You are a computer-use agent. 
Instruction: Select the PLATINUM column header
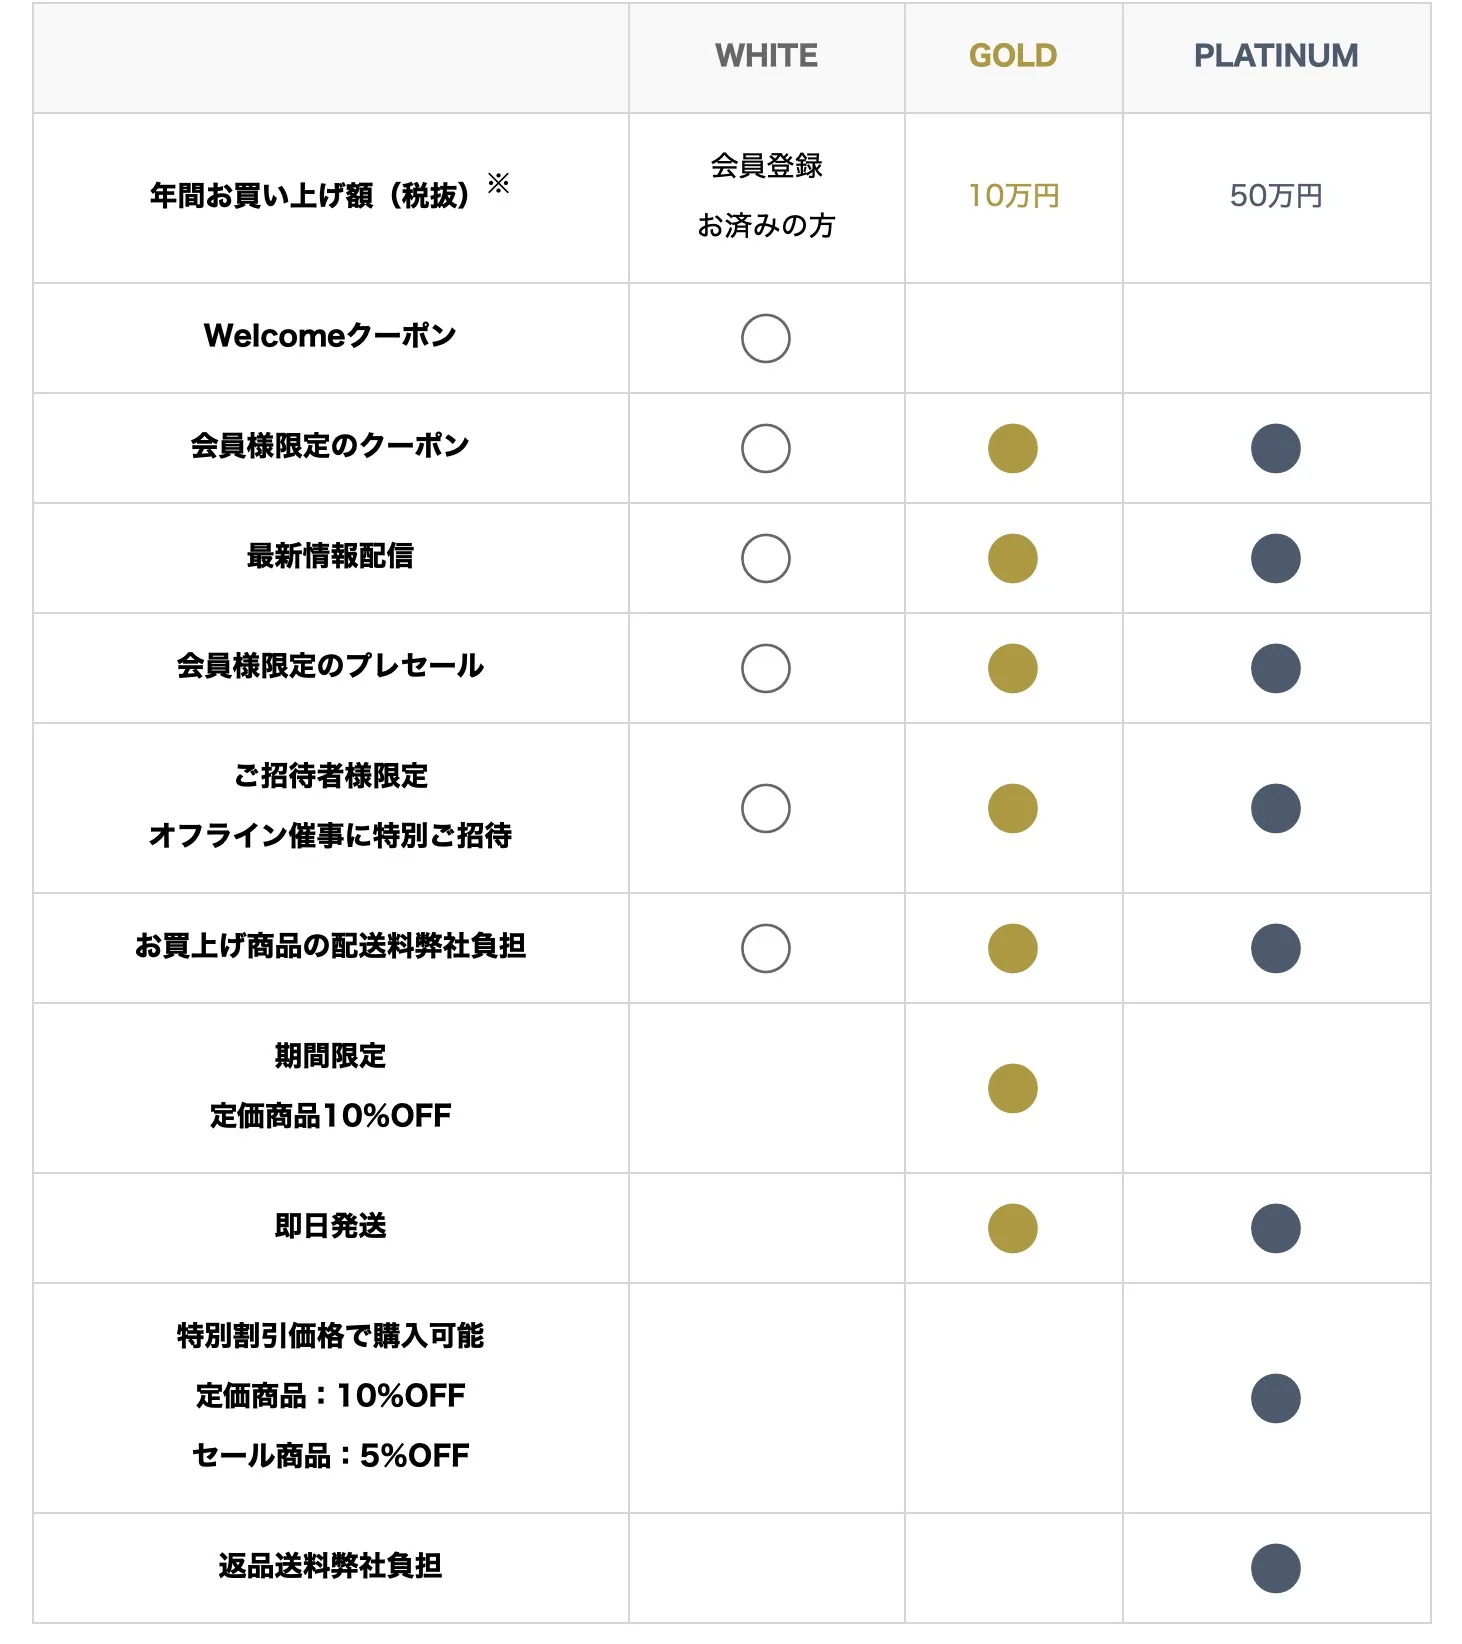1276,56
